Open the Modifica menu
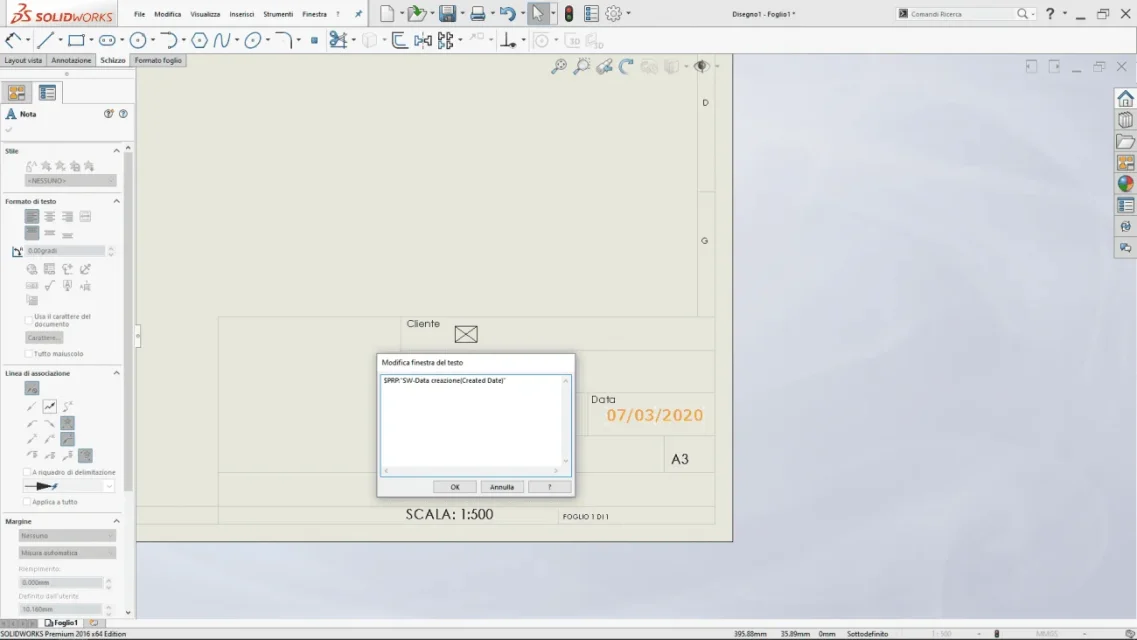The width and height of the screenshot is (1137, 640). point(168,14)
